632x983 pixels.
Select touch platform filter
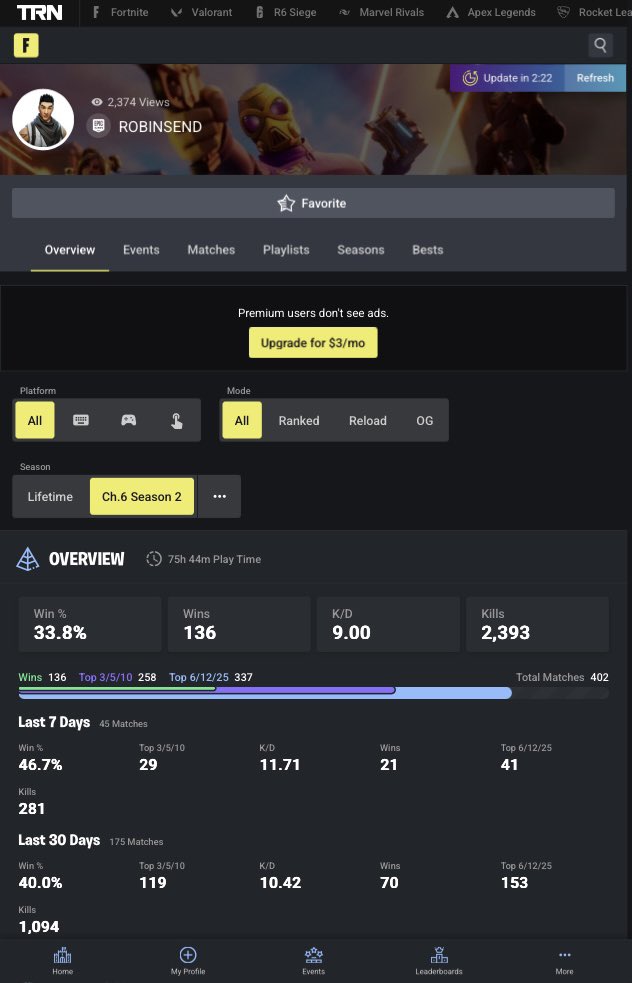point(176,420)
